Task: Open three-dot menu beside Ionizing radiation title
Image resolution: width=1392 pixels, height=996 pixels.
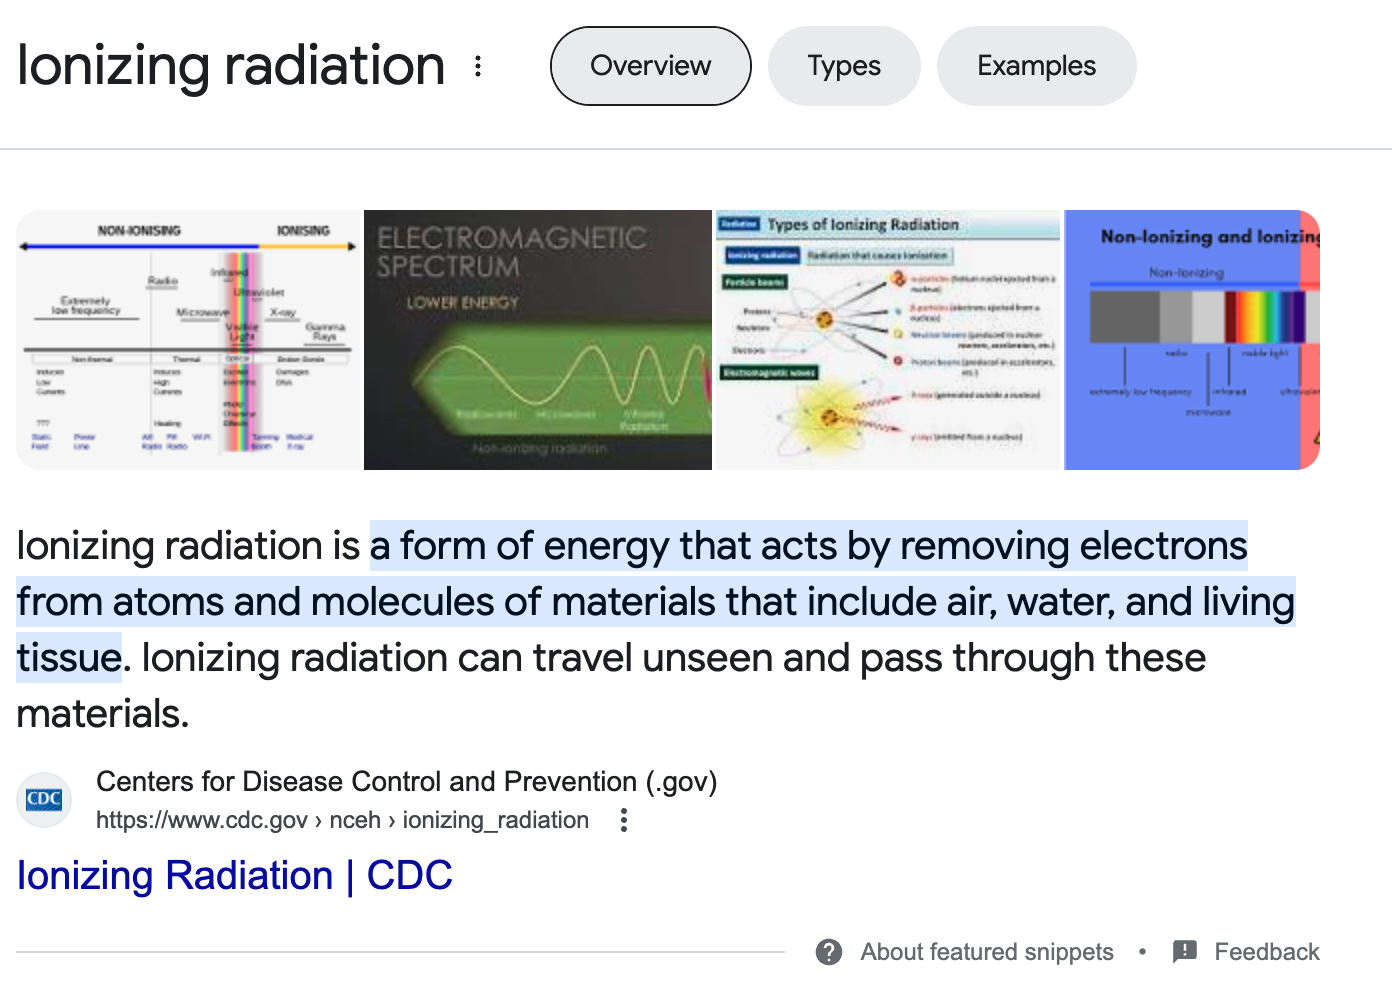Action: [x=478, y=66]
